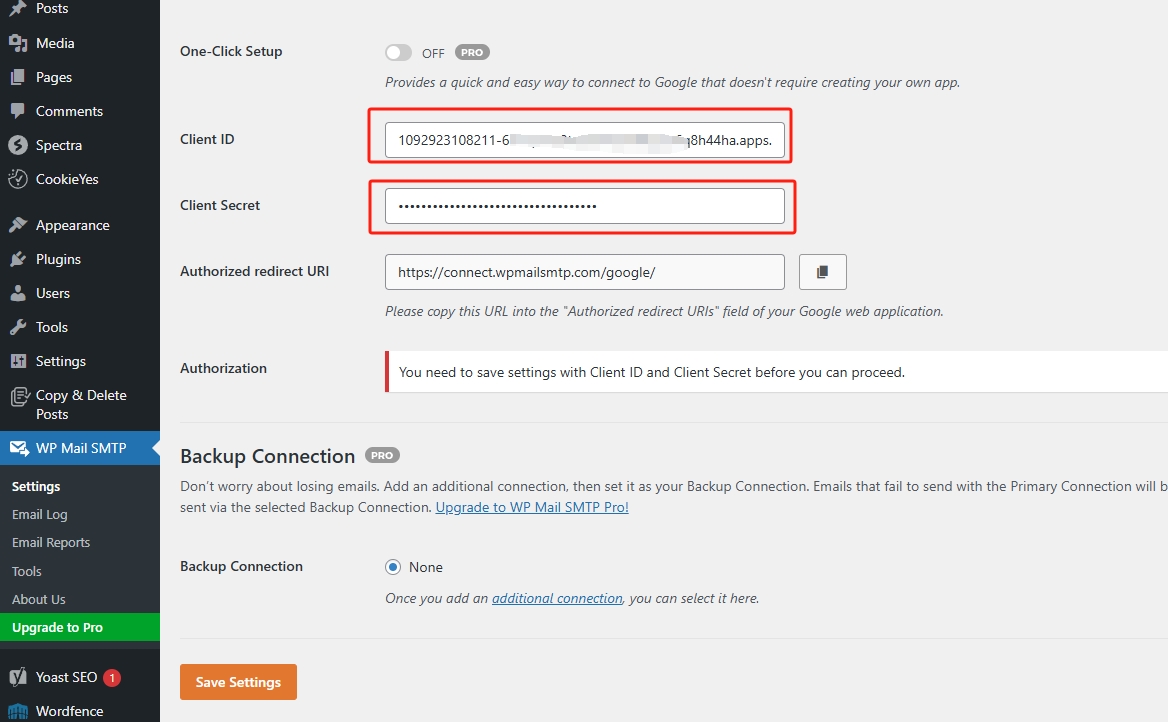Open Wordfence menu item
This screenshot has height=722, width=1168.
[x=80, y=712]
